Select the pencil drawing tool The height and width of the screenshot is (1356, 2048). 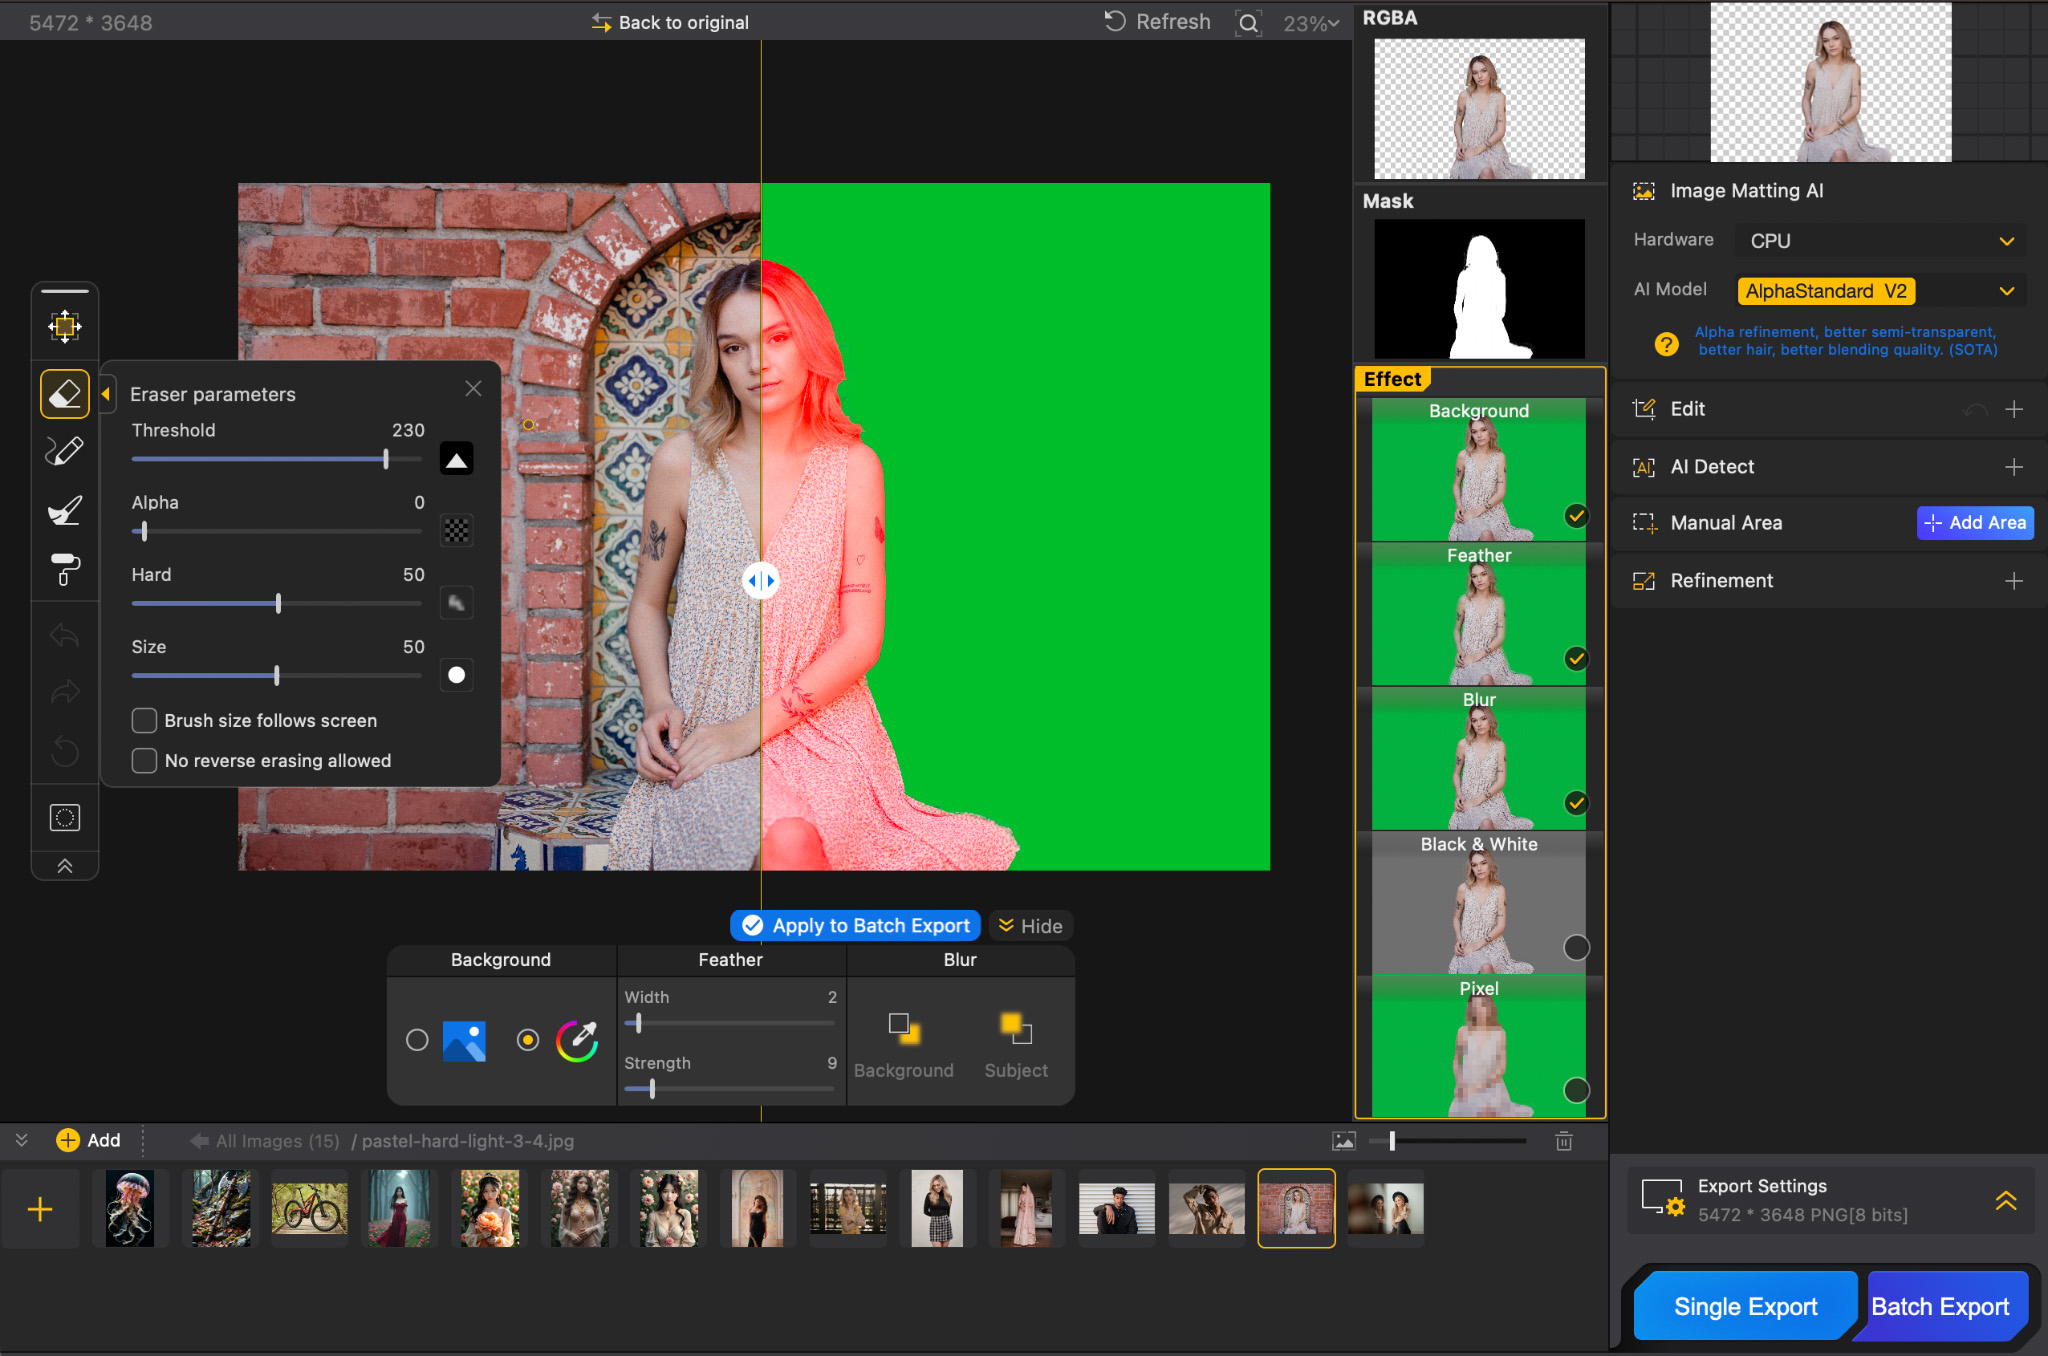tap(64, 451)
